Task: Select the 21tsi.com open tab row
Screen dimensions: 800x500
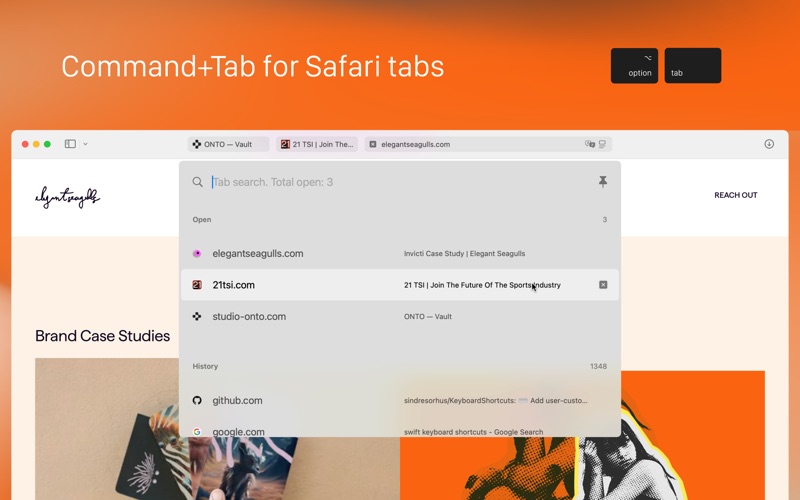Action: click(x=400, y=285)
